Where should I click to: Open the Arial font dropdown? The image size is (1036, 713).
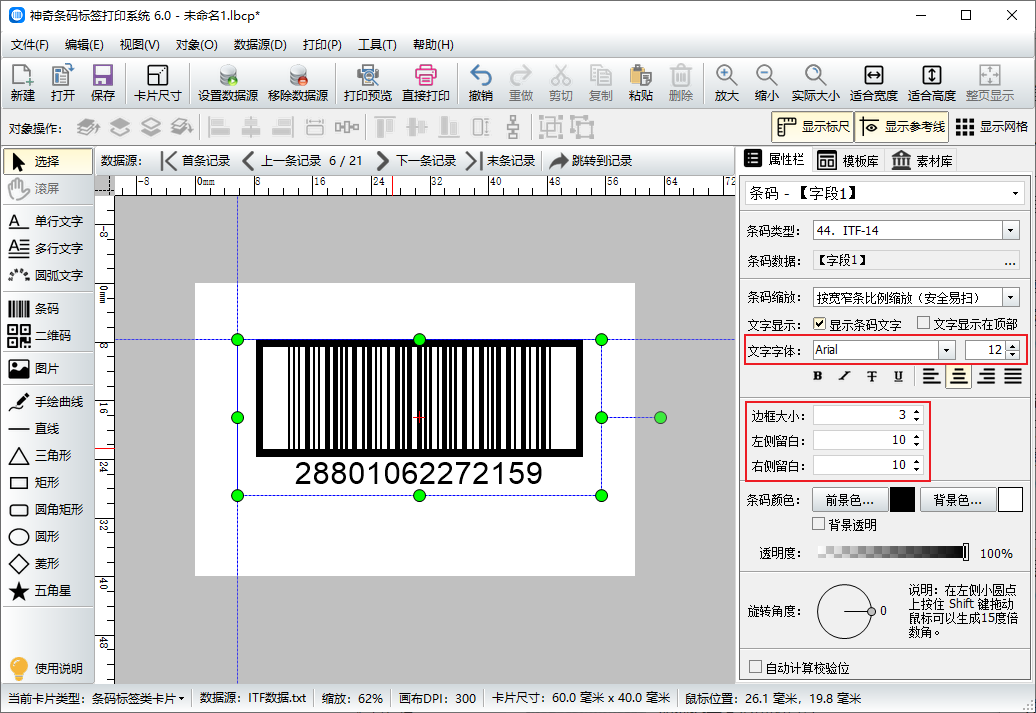(x=947, y=350)
